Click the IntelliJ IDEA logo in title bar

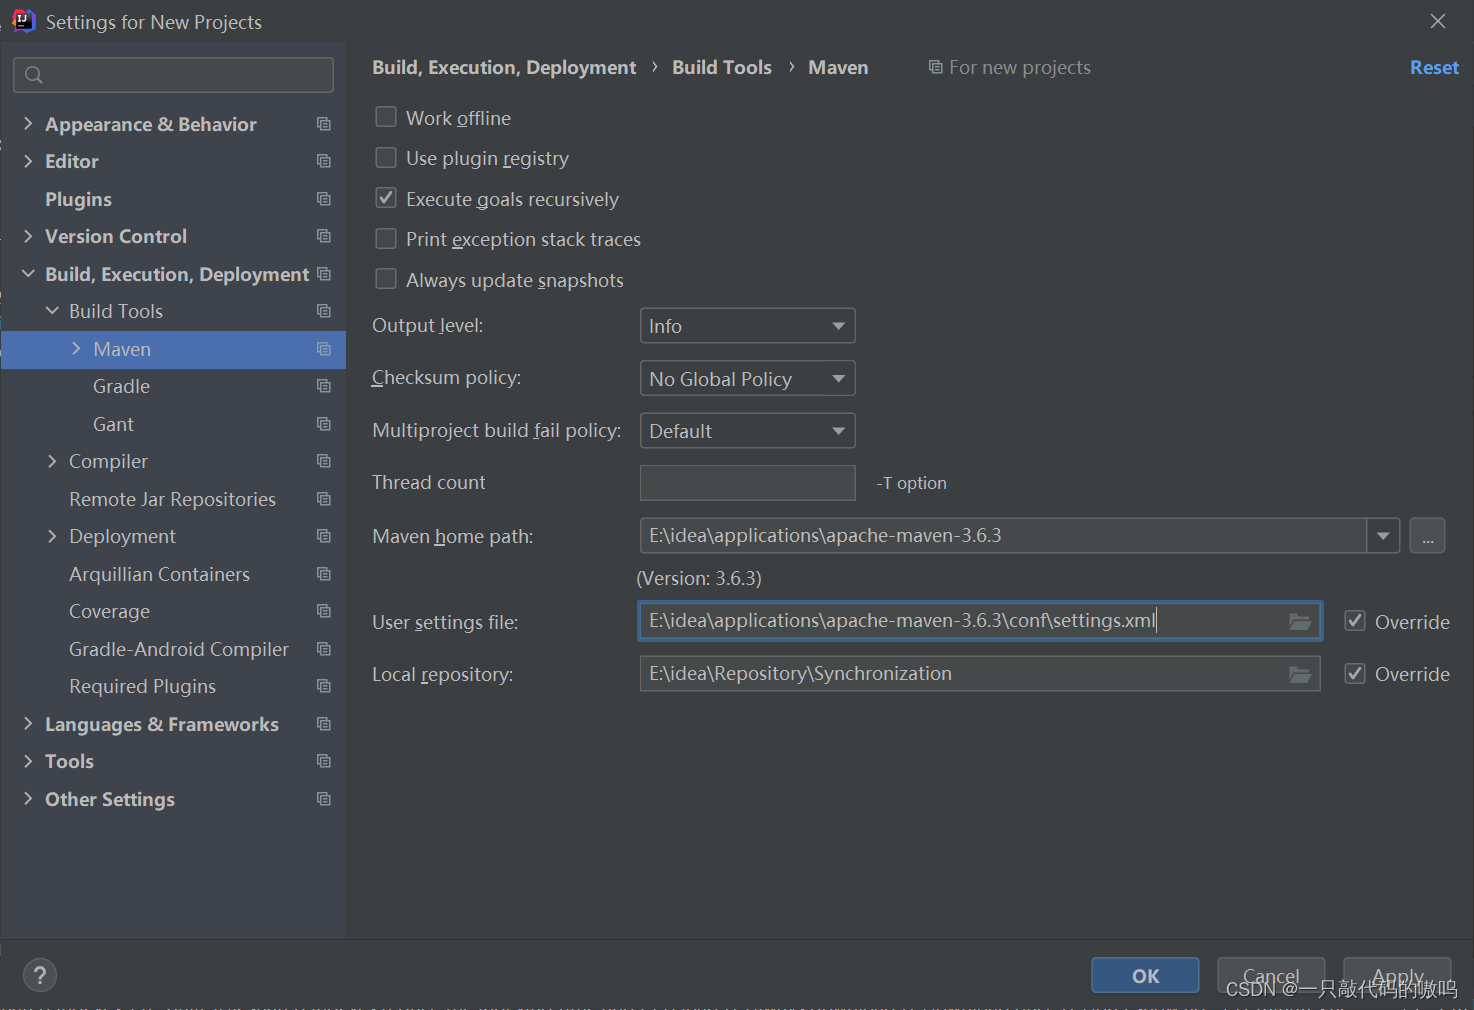(24, 21)
